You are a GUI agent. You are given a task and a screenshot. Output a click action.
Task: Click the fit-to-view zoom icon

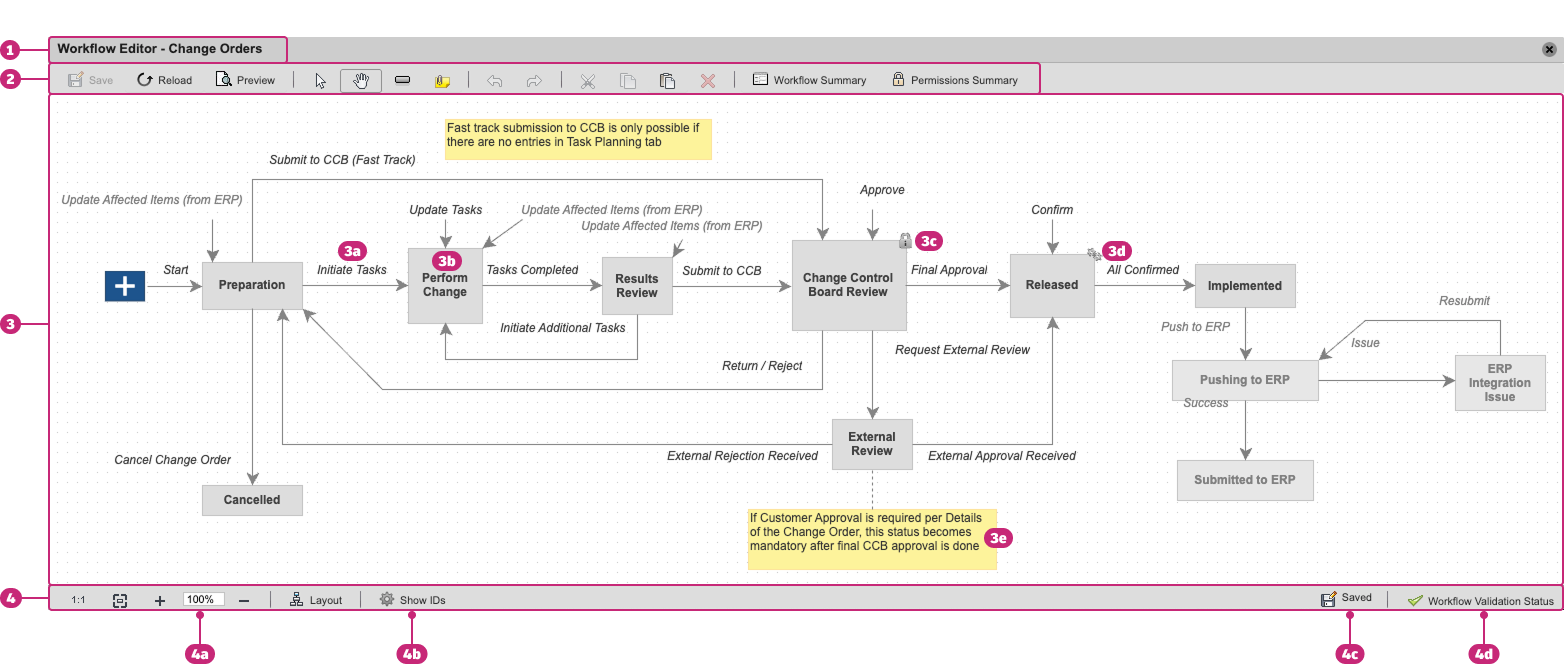(119, 599)
